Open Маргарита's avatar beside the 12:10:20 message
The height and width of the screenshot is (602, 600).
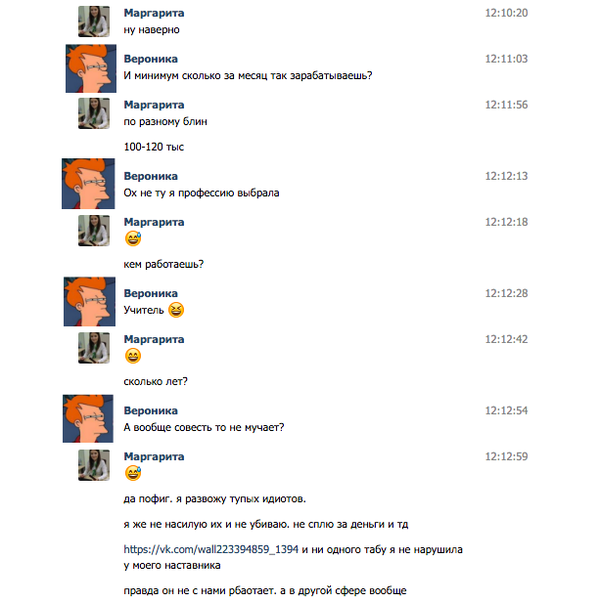point(93,20)
